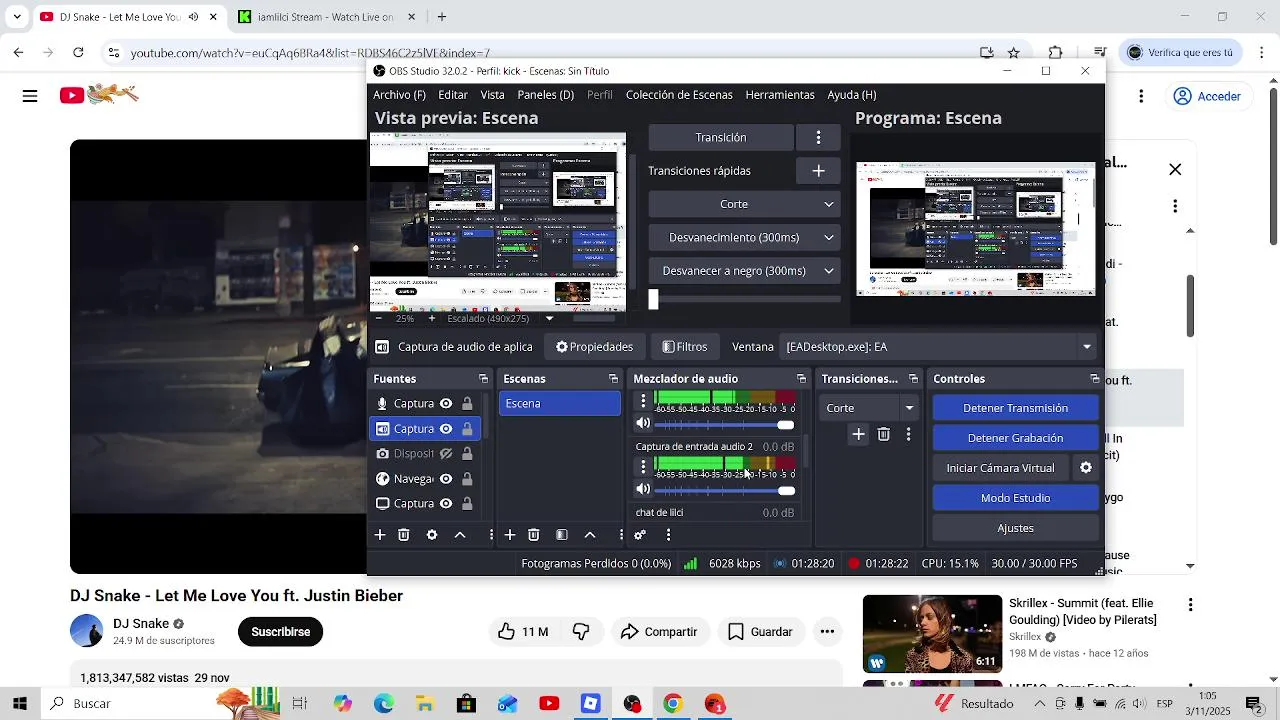Expand Desvanecimiento (300ms) dropdown
Viewport: 1280px width, 720px height.
tap(744, 238)
